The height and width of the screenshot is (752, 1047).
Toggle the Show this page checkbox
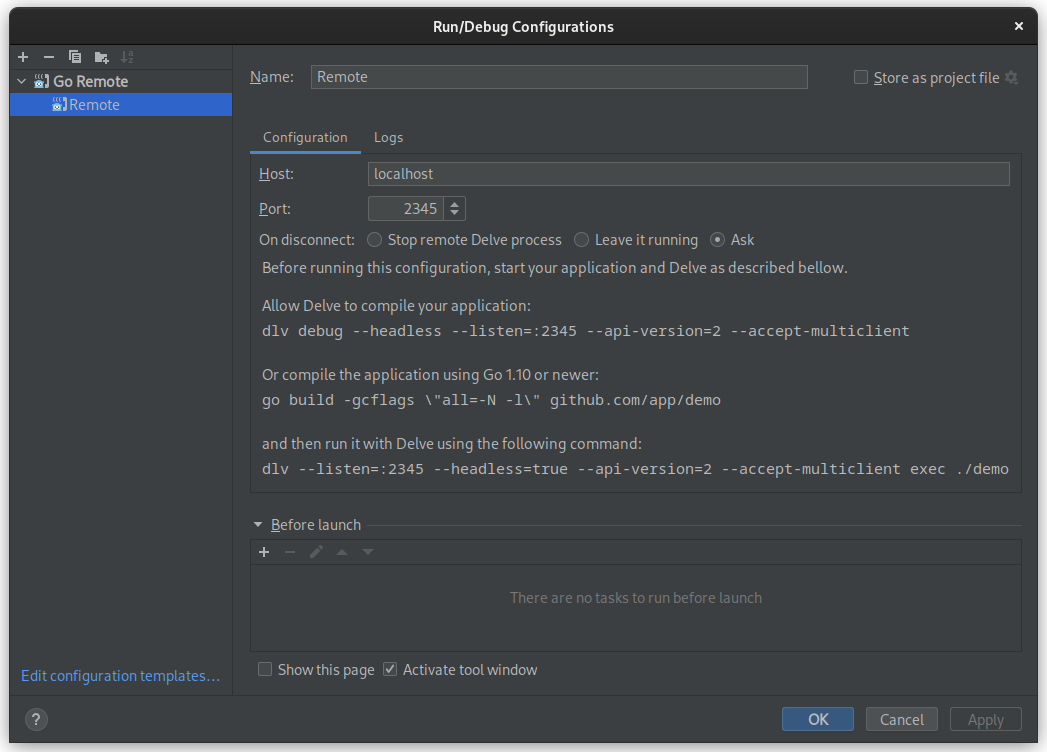click(x=265, y=670)
